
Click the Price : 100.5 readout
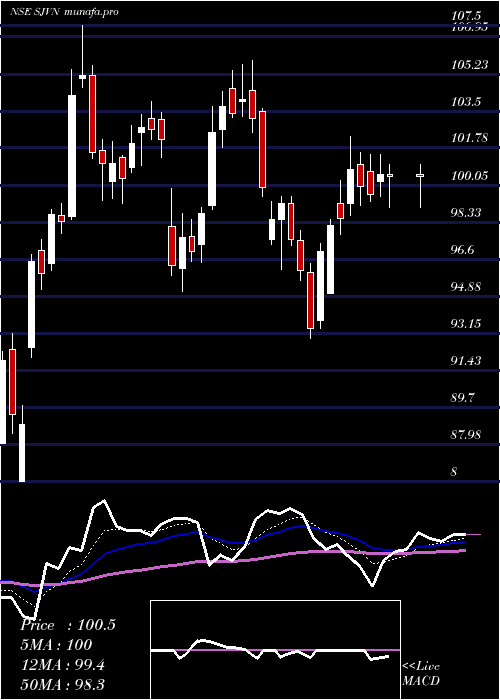coord(68,625)
